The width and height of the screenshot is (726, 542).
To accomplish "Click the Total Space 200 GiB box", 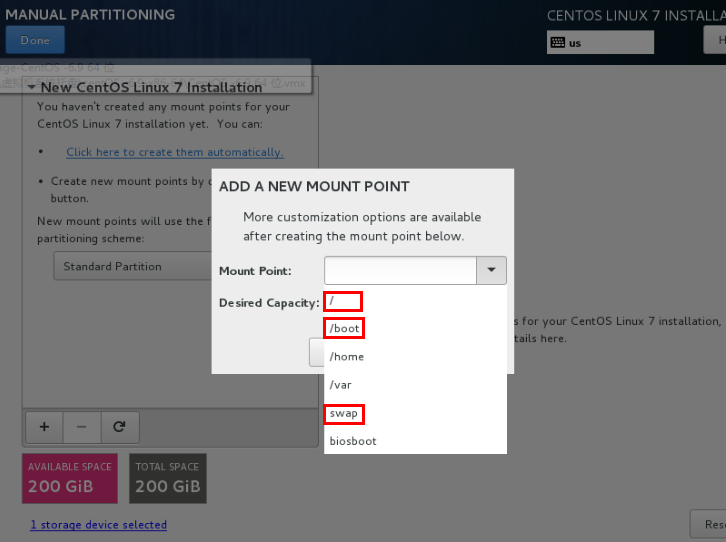I will pyautogui.click(x=168, y=478).
